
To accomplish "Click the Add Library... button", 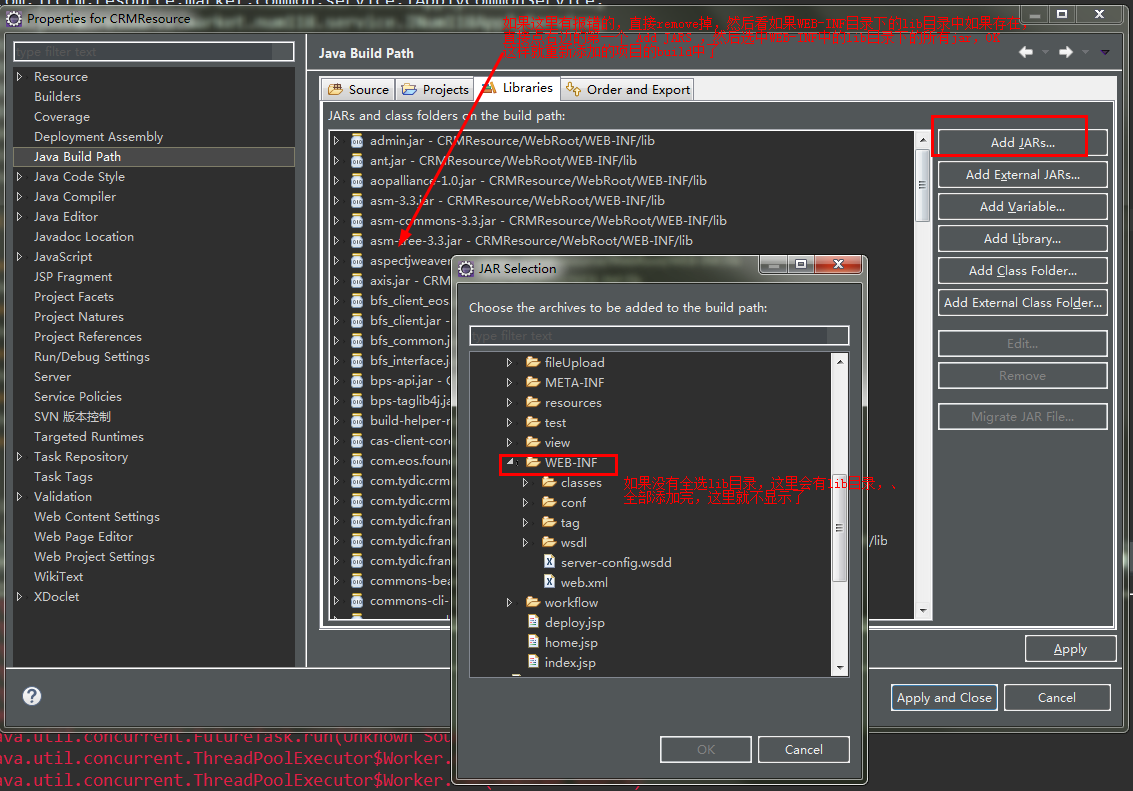I will tap(1022, 238).
